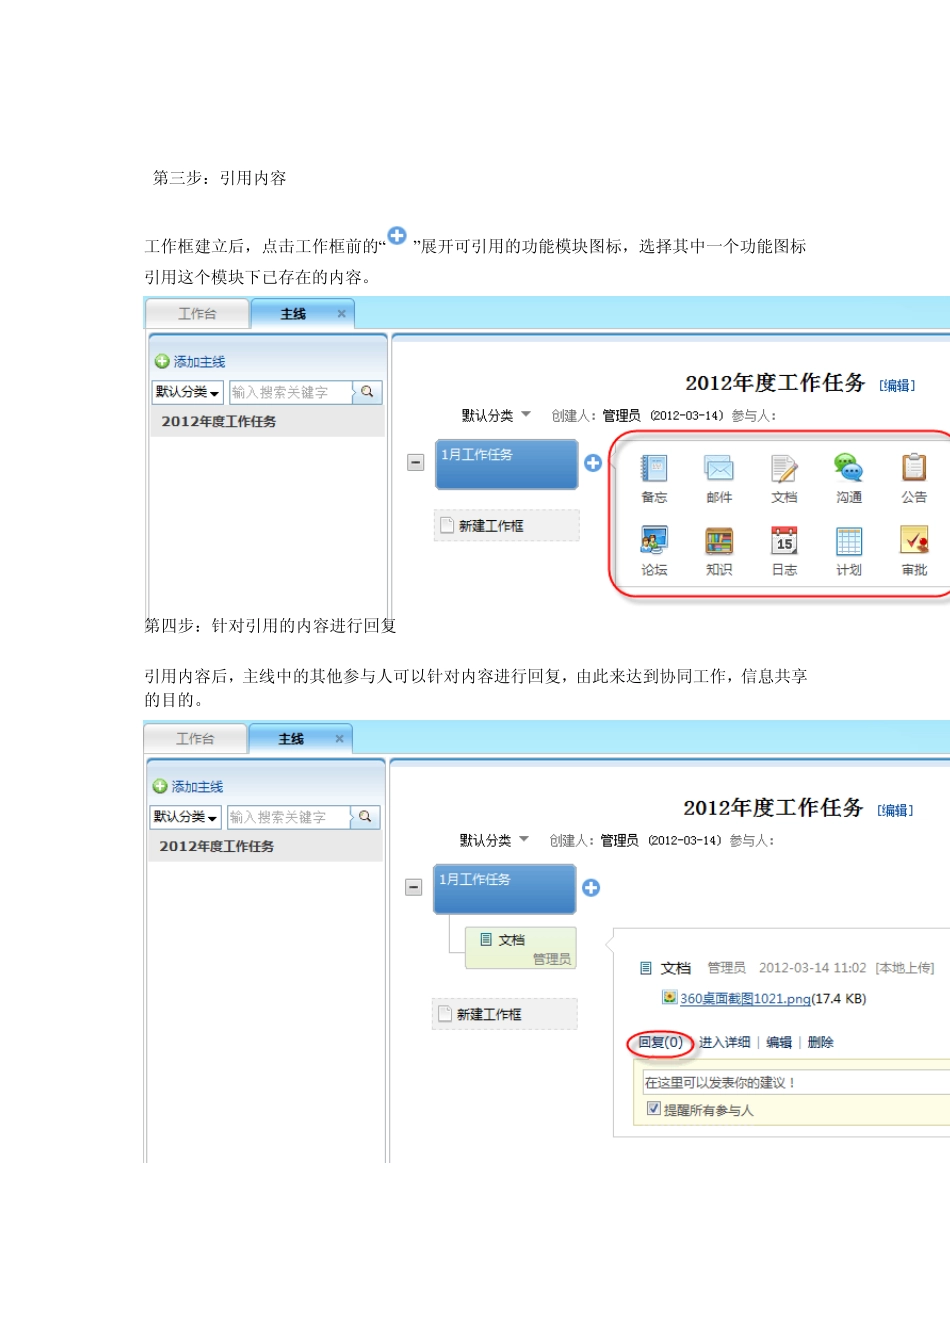This screenshot has height=1344, width=950.
Task: Click search keyword field in lower screenshot
Action: (288, 817)
